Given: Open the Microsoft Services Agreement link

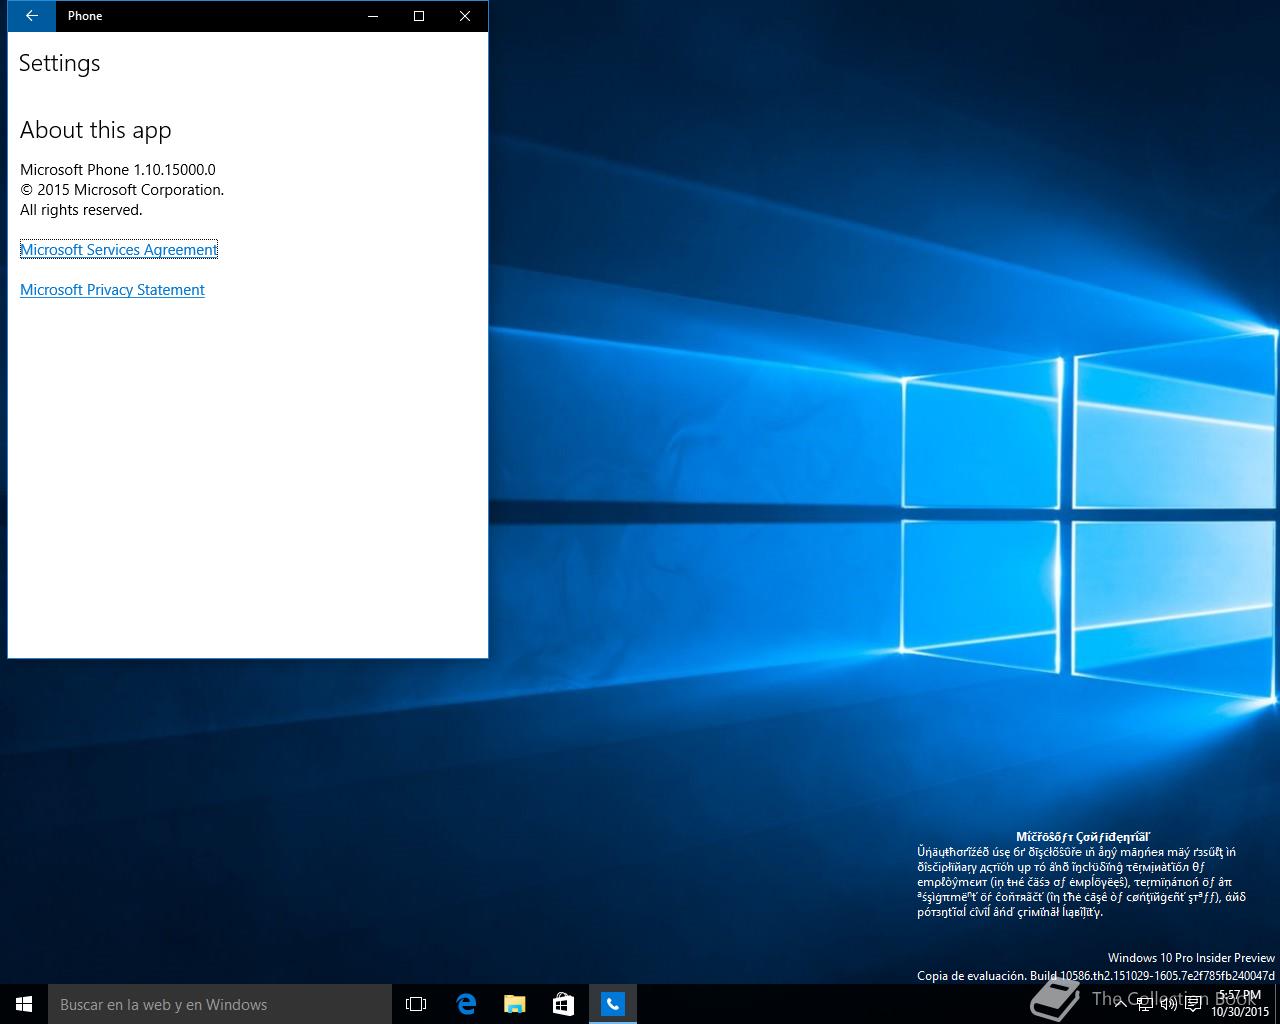Looking at the screenshot, I should pos(118,250).
